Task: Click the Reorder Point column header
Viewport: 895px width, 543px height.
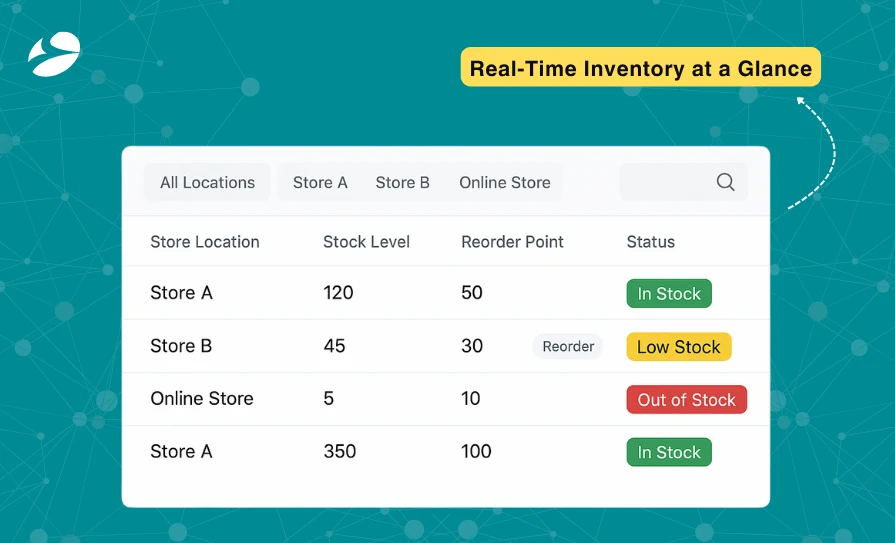Action: tap(512, 242)
